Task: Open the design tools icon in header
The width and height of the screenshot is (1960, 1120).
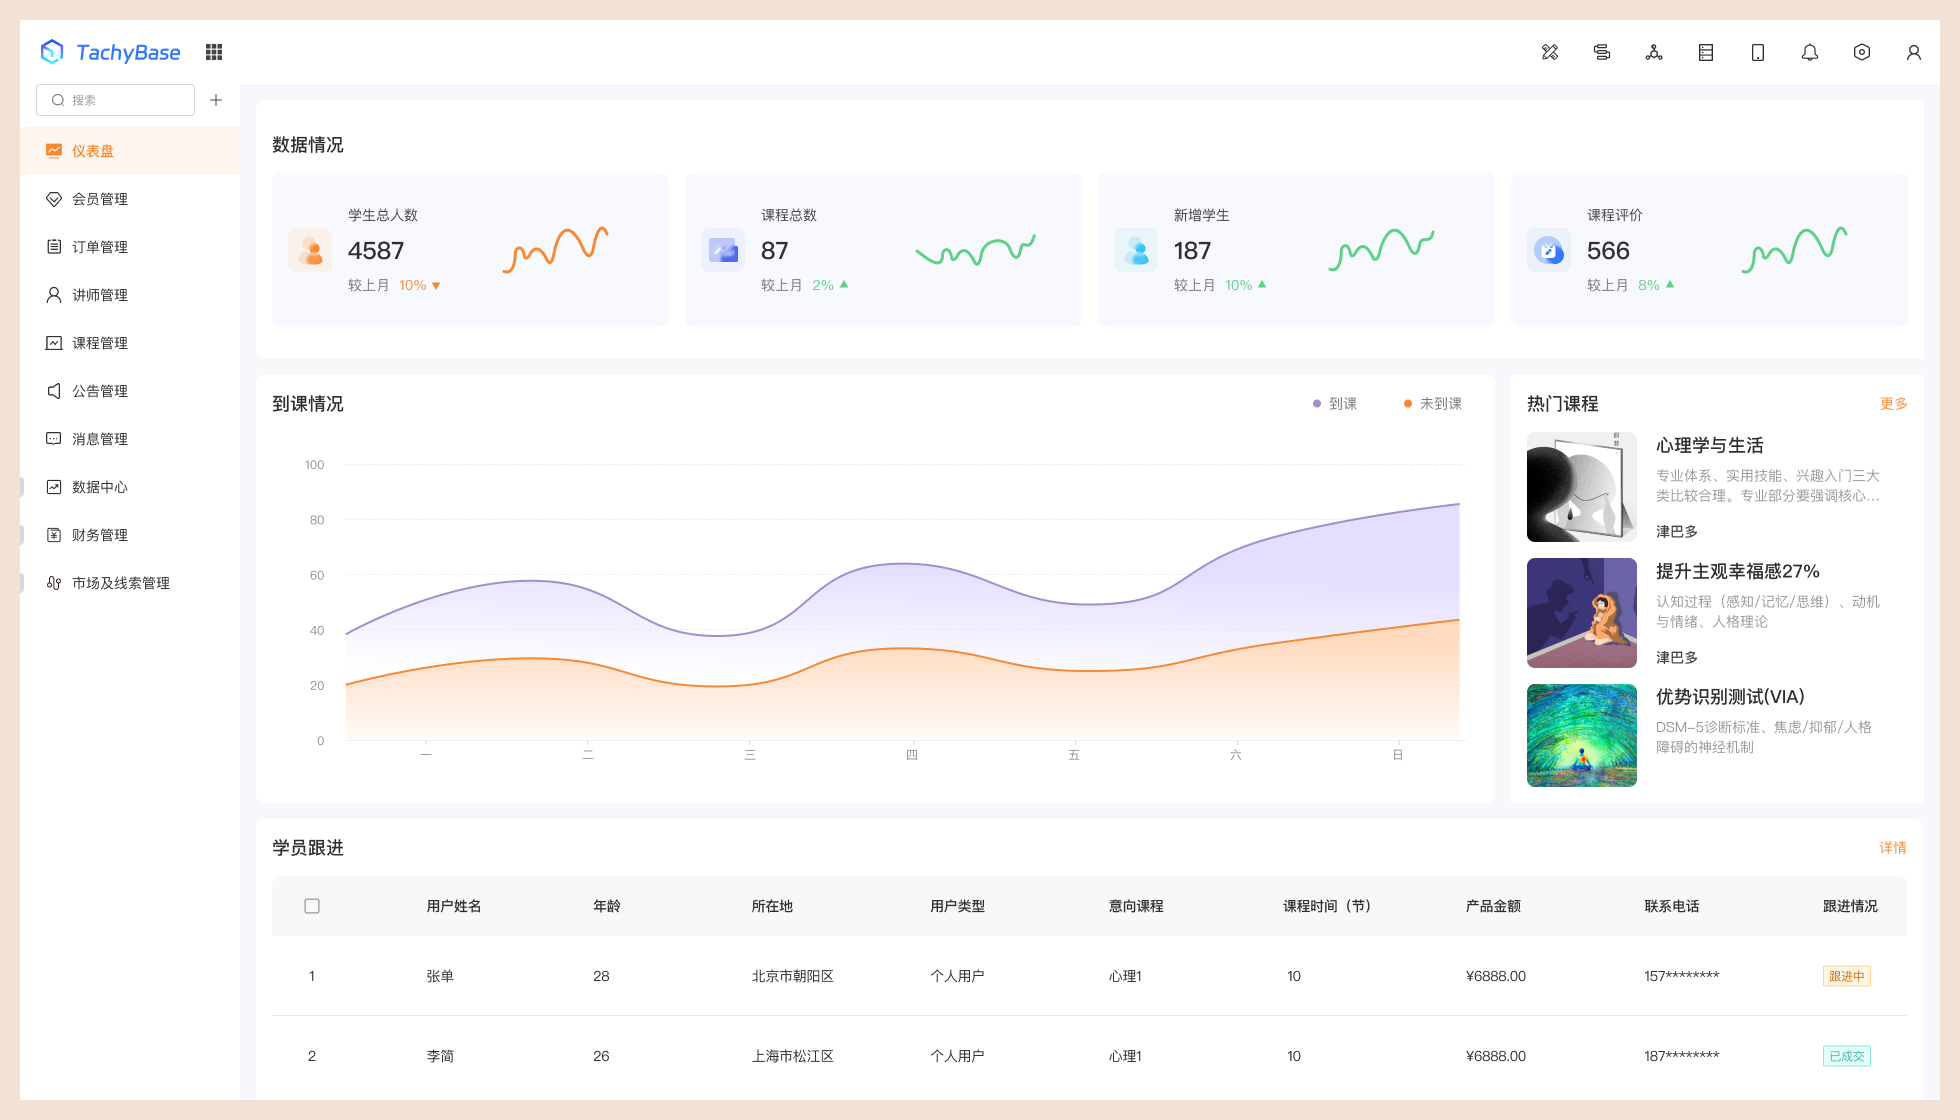Action: pos(1550,52)
